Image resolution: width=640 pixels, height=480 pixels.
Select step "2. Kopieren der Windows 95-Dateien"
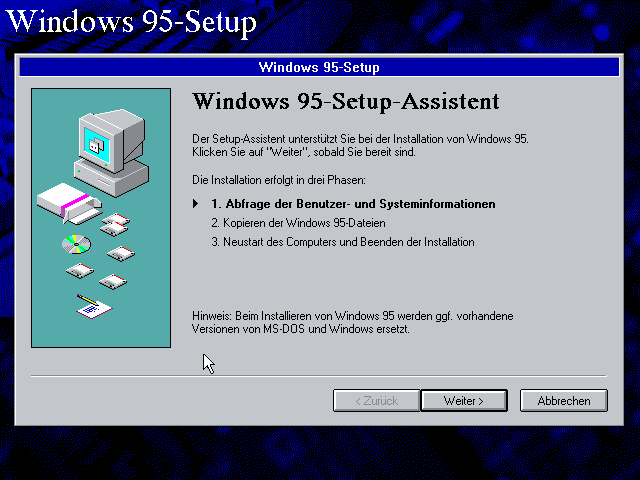click(x=298, y=223)
